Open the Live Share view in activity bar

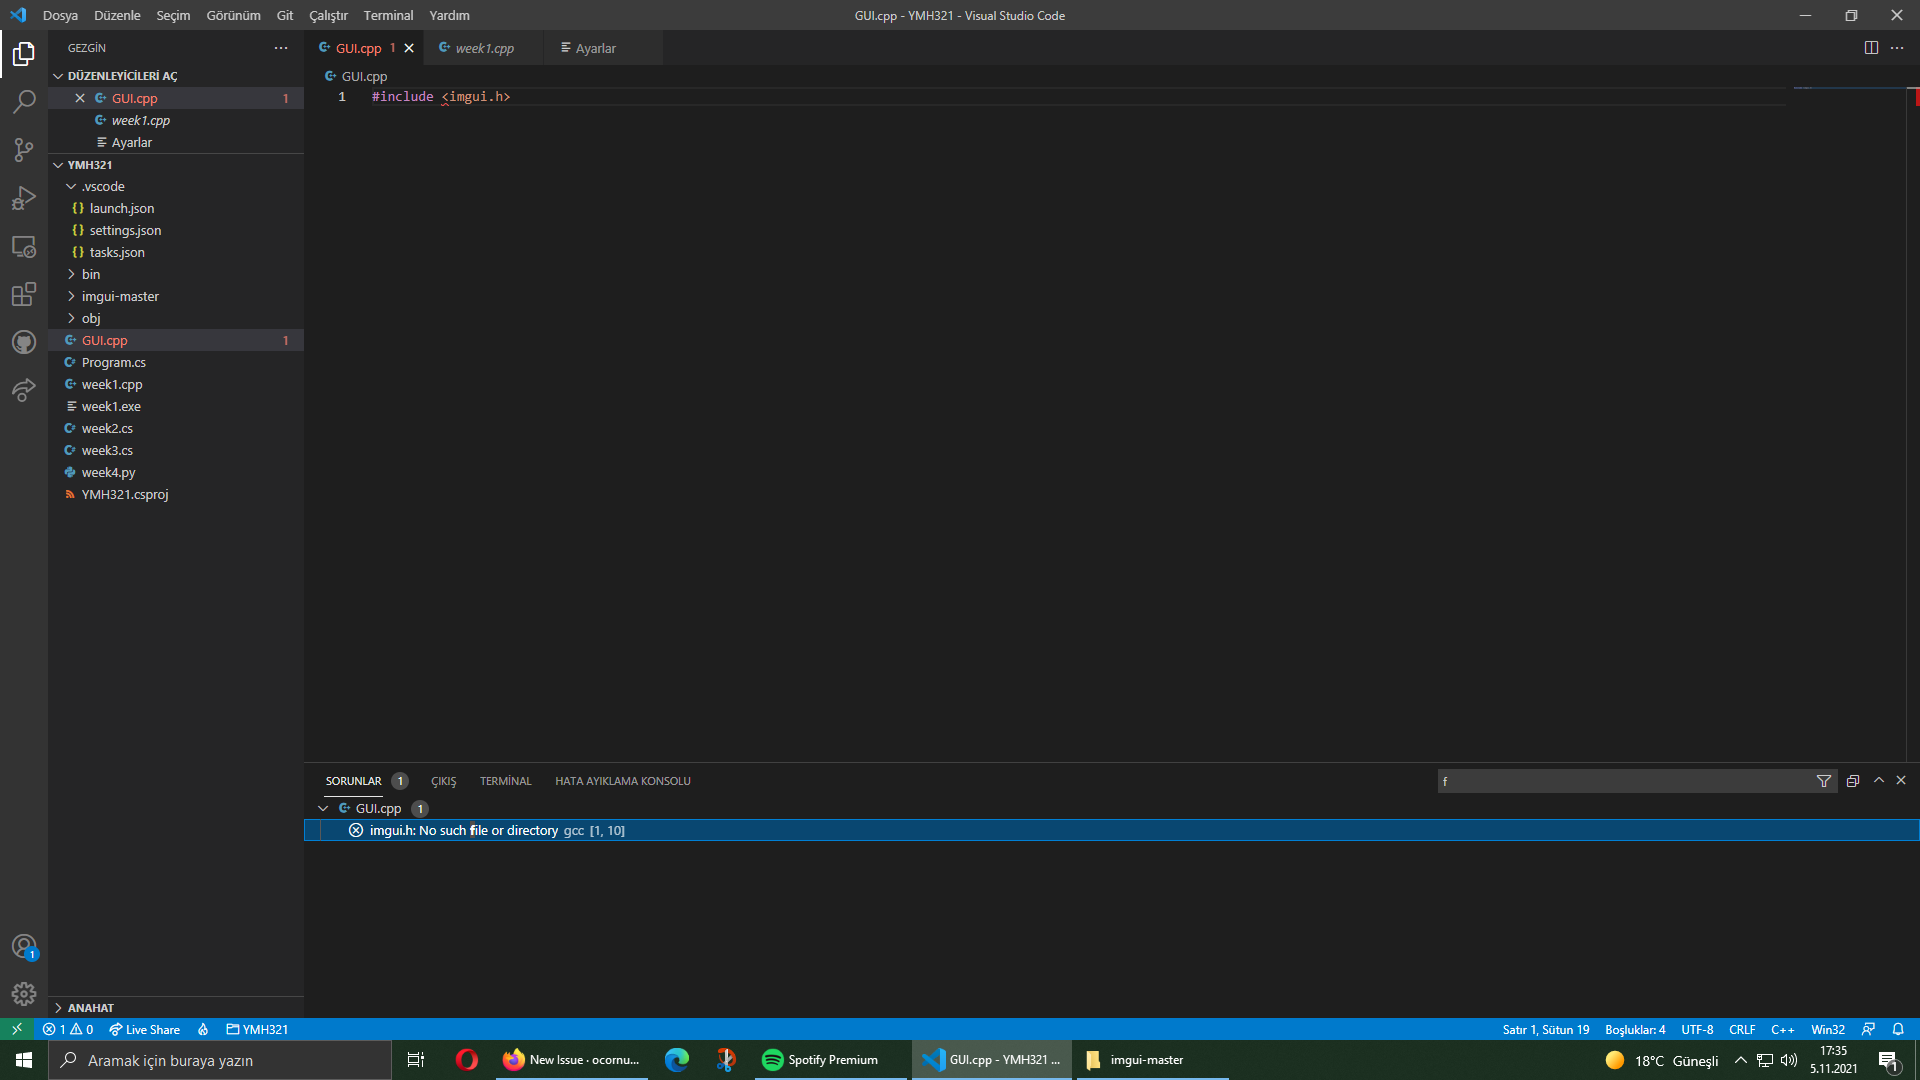(24, 390)
